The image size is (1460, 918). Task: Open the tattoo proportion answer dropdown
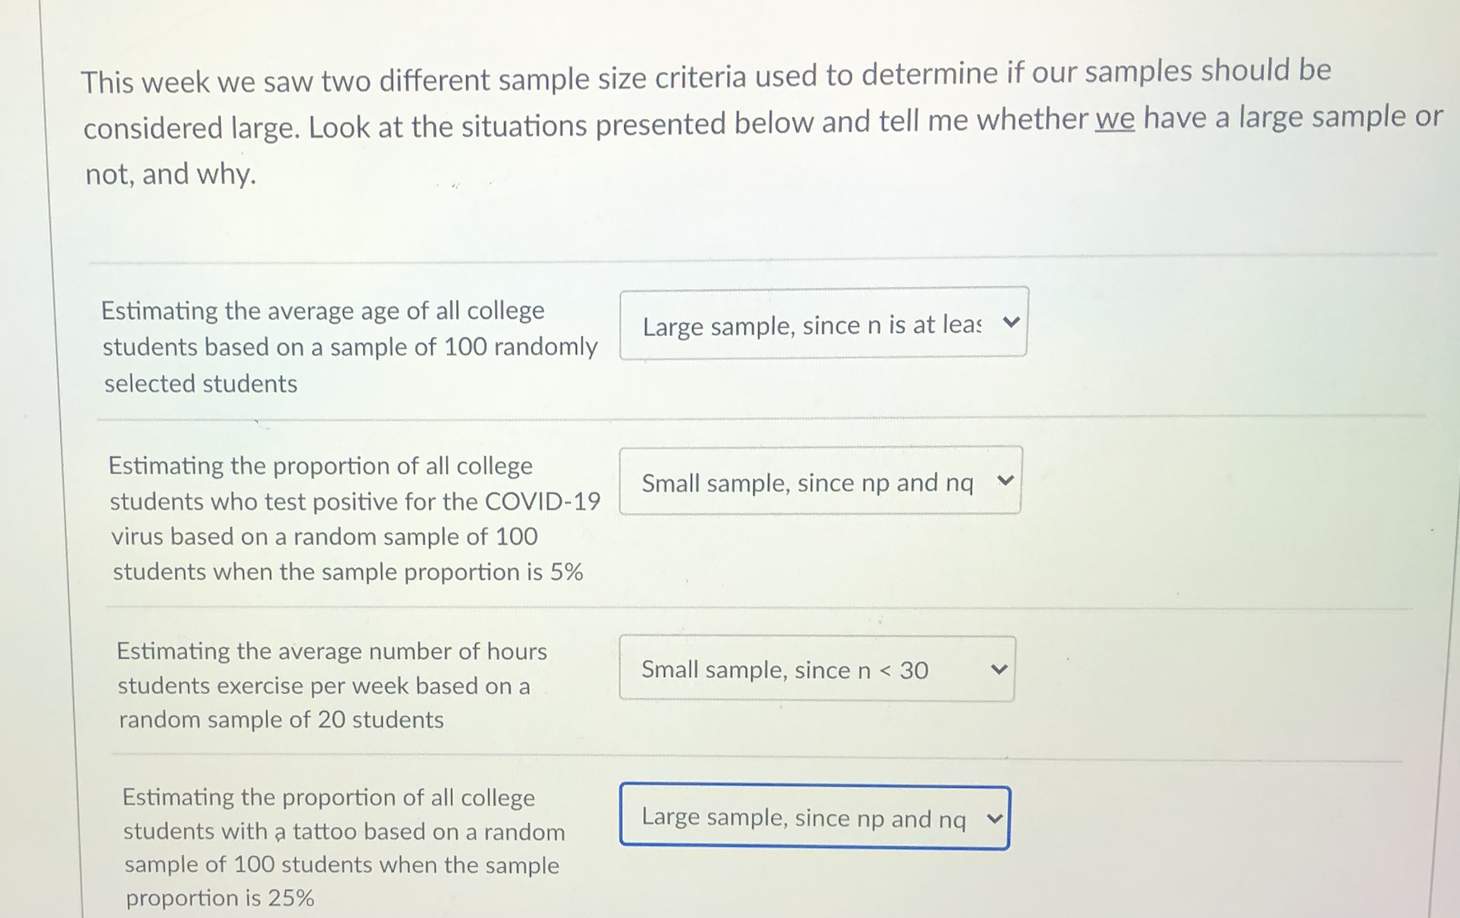pos(814,818)
